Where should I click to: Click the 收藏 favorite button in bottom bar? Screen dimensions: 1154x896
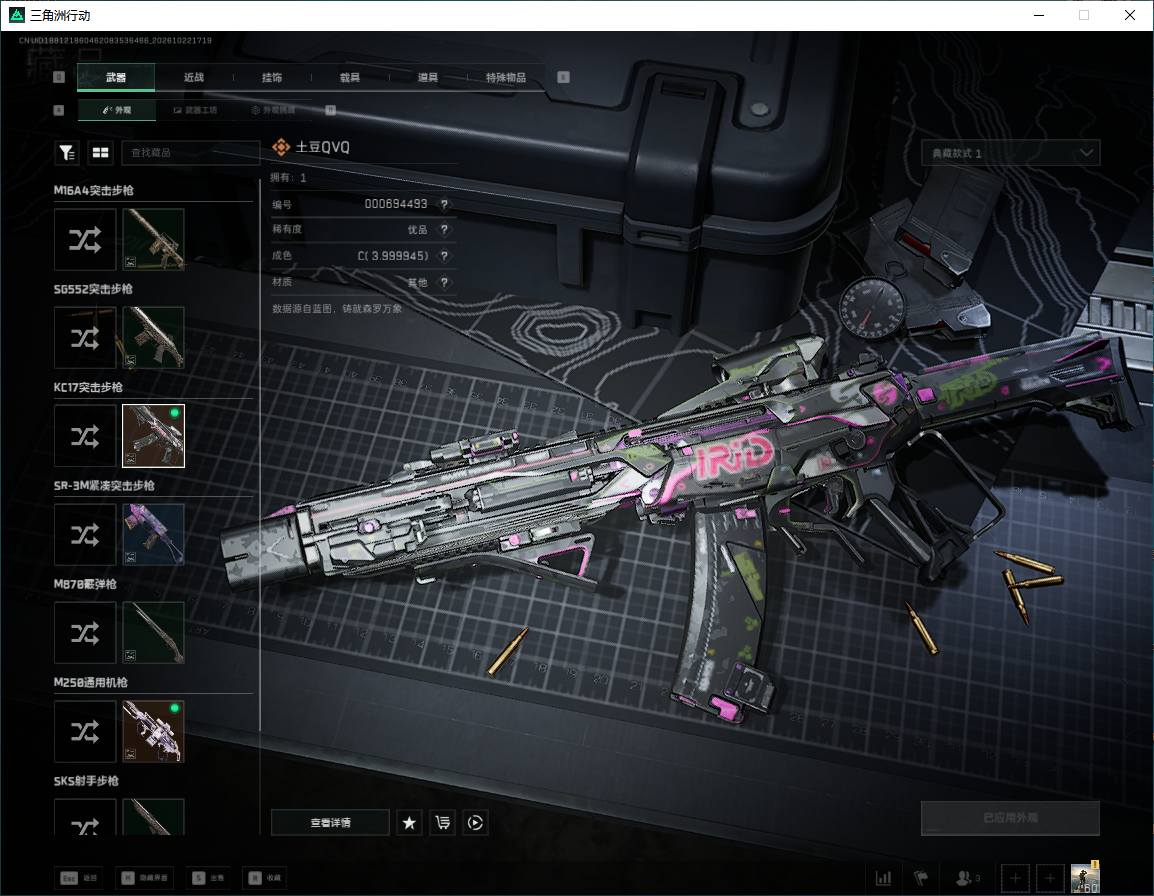(x=265, y=878)
